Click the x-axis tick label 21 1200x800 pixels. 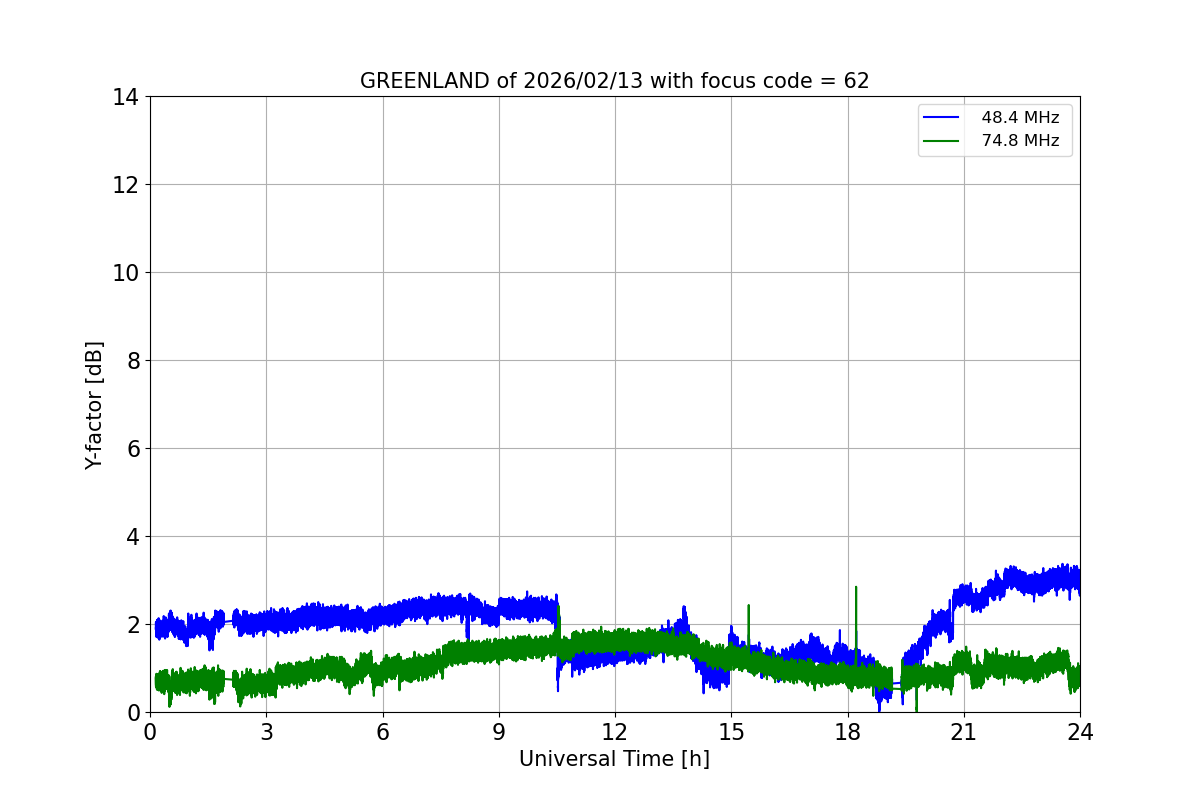[964, 731]
